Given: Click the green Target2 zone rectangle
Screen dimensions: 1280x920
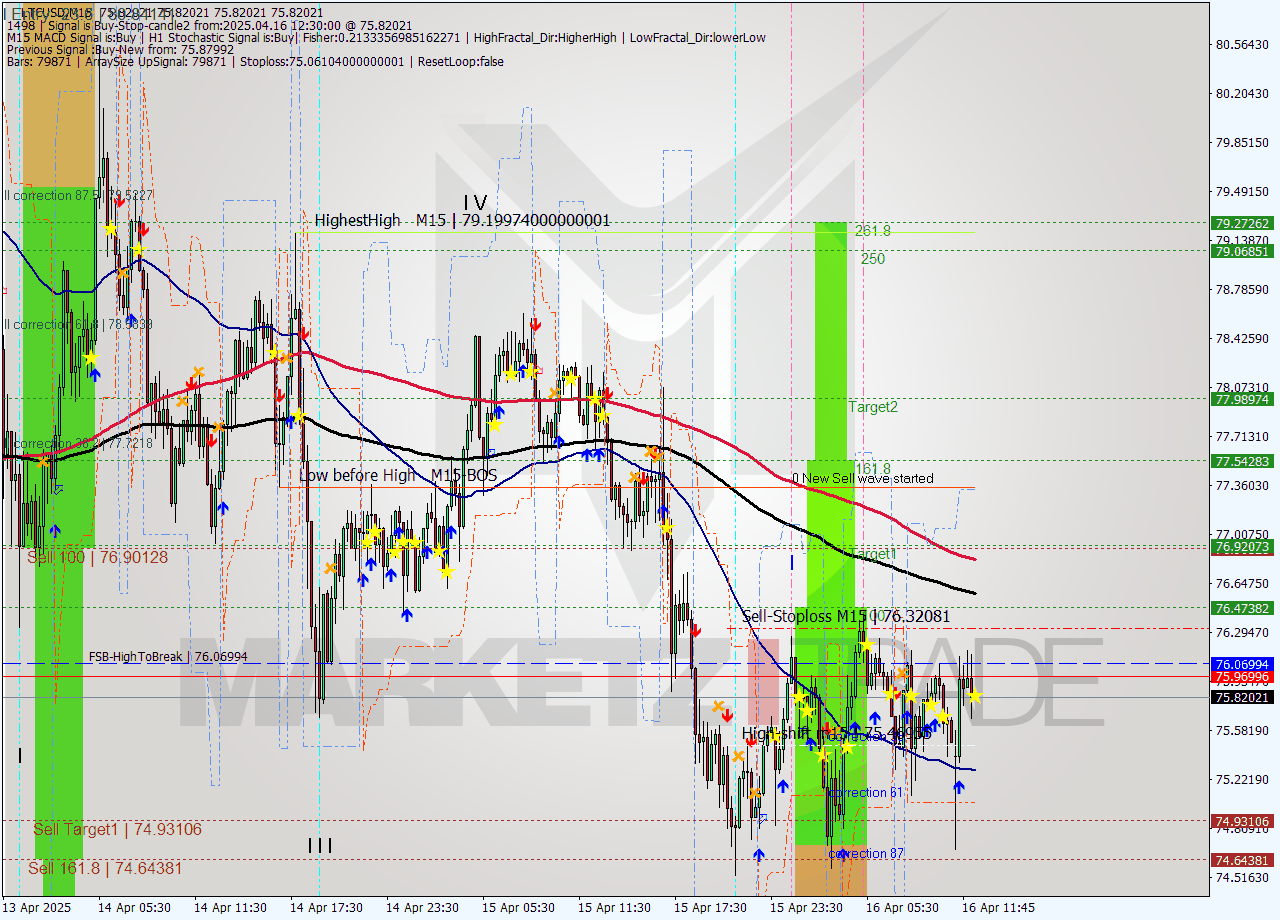Looking at the screenshot, I should pyautogui.click(x=830, y=407).
